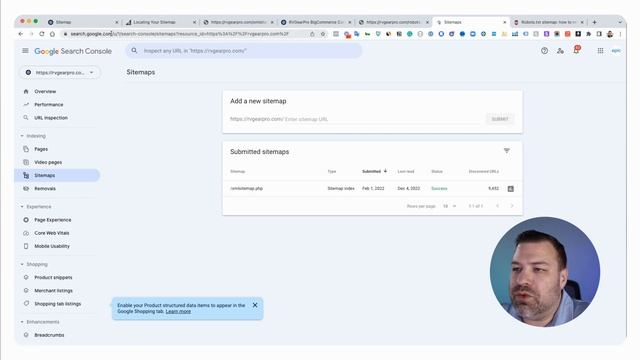Open the Rows per page dropdown

point(449,206)
